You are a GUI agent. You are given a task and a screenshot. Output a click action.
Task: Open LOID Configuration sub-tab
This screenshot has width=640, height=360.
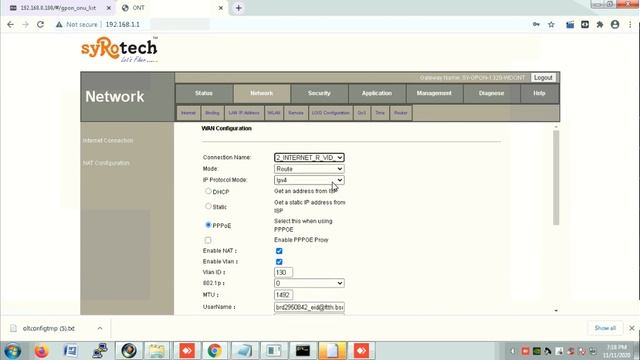coord(331,113)
